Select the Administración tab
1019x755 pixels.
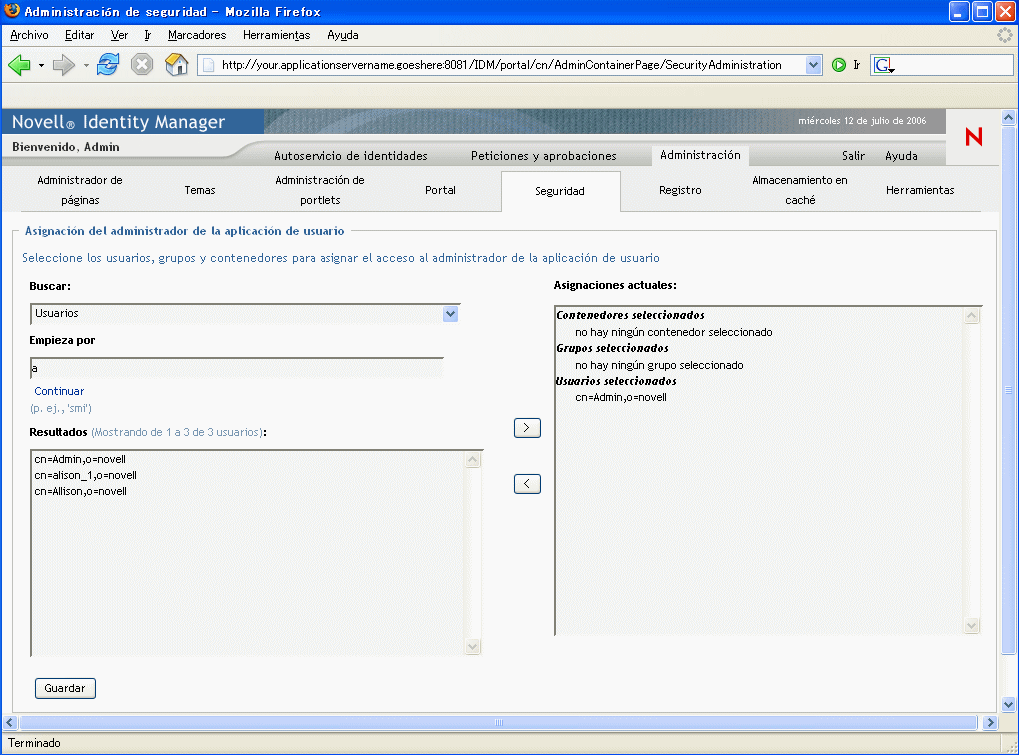point(700,155)
